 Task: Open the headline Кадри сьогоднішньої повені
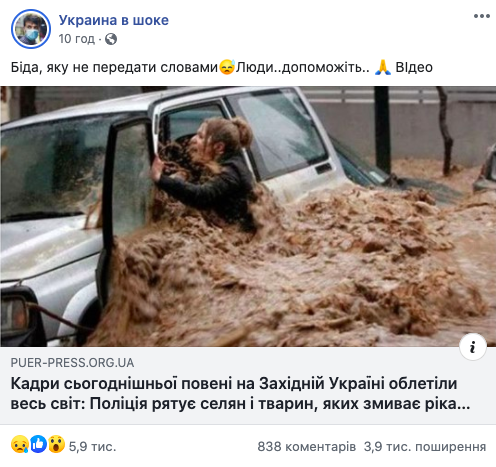[240, 393]
